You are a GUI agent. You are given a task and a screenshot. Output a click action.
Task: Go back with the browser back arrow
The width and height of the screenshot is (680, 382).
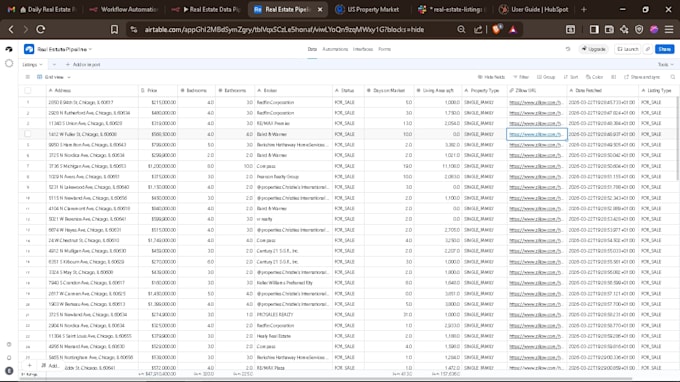(11, 29)
